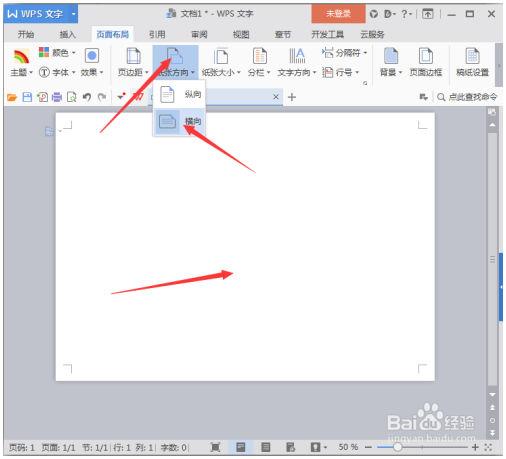506x459 pixels.
Task: Switch to the 视图 ribbon tab
Action: click(241, 34)
